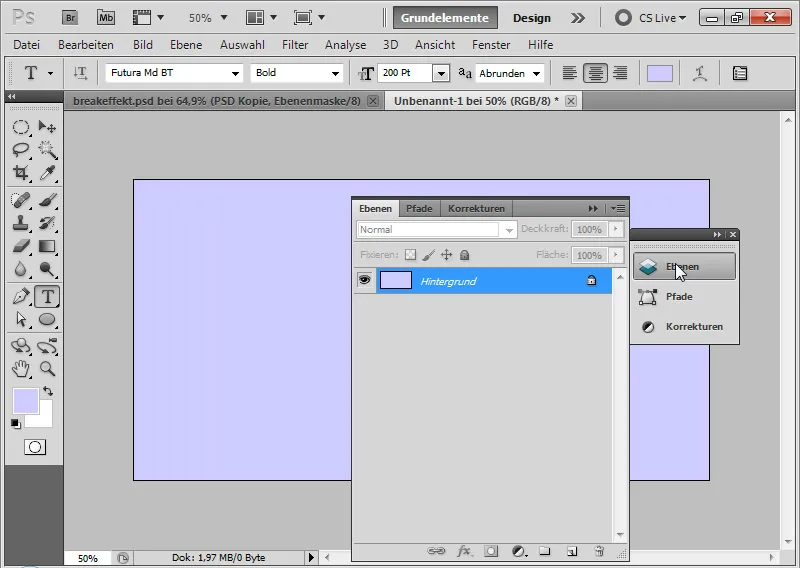
Task: Select the Lasso tool
Action: pyautogui.click(x=21, y=150)
